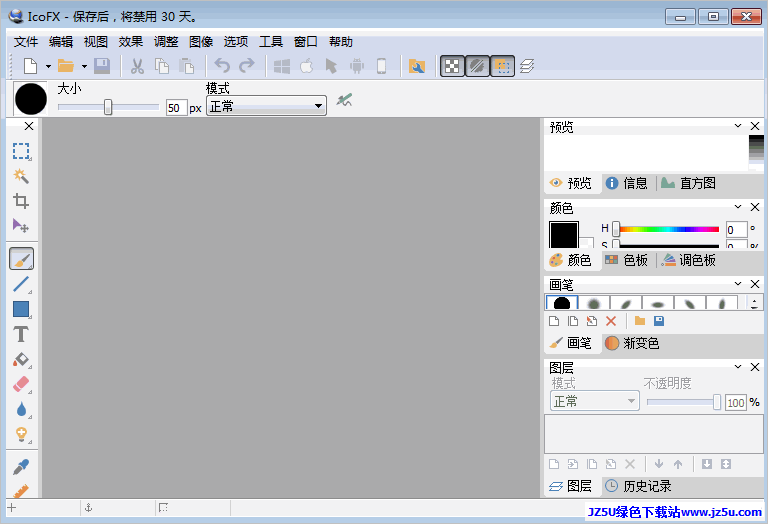The height and width of the screenshot is (524, 768).
Task: Expand the 颜色 panel options chevron
Action: click(738, 207)
